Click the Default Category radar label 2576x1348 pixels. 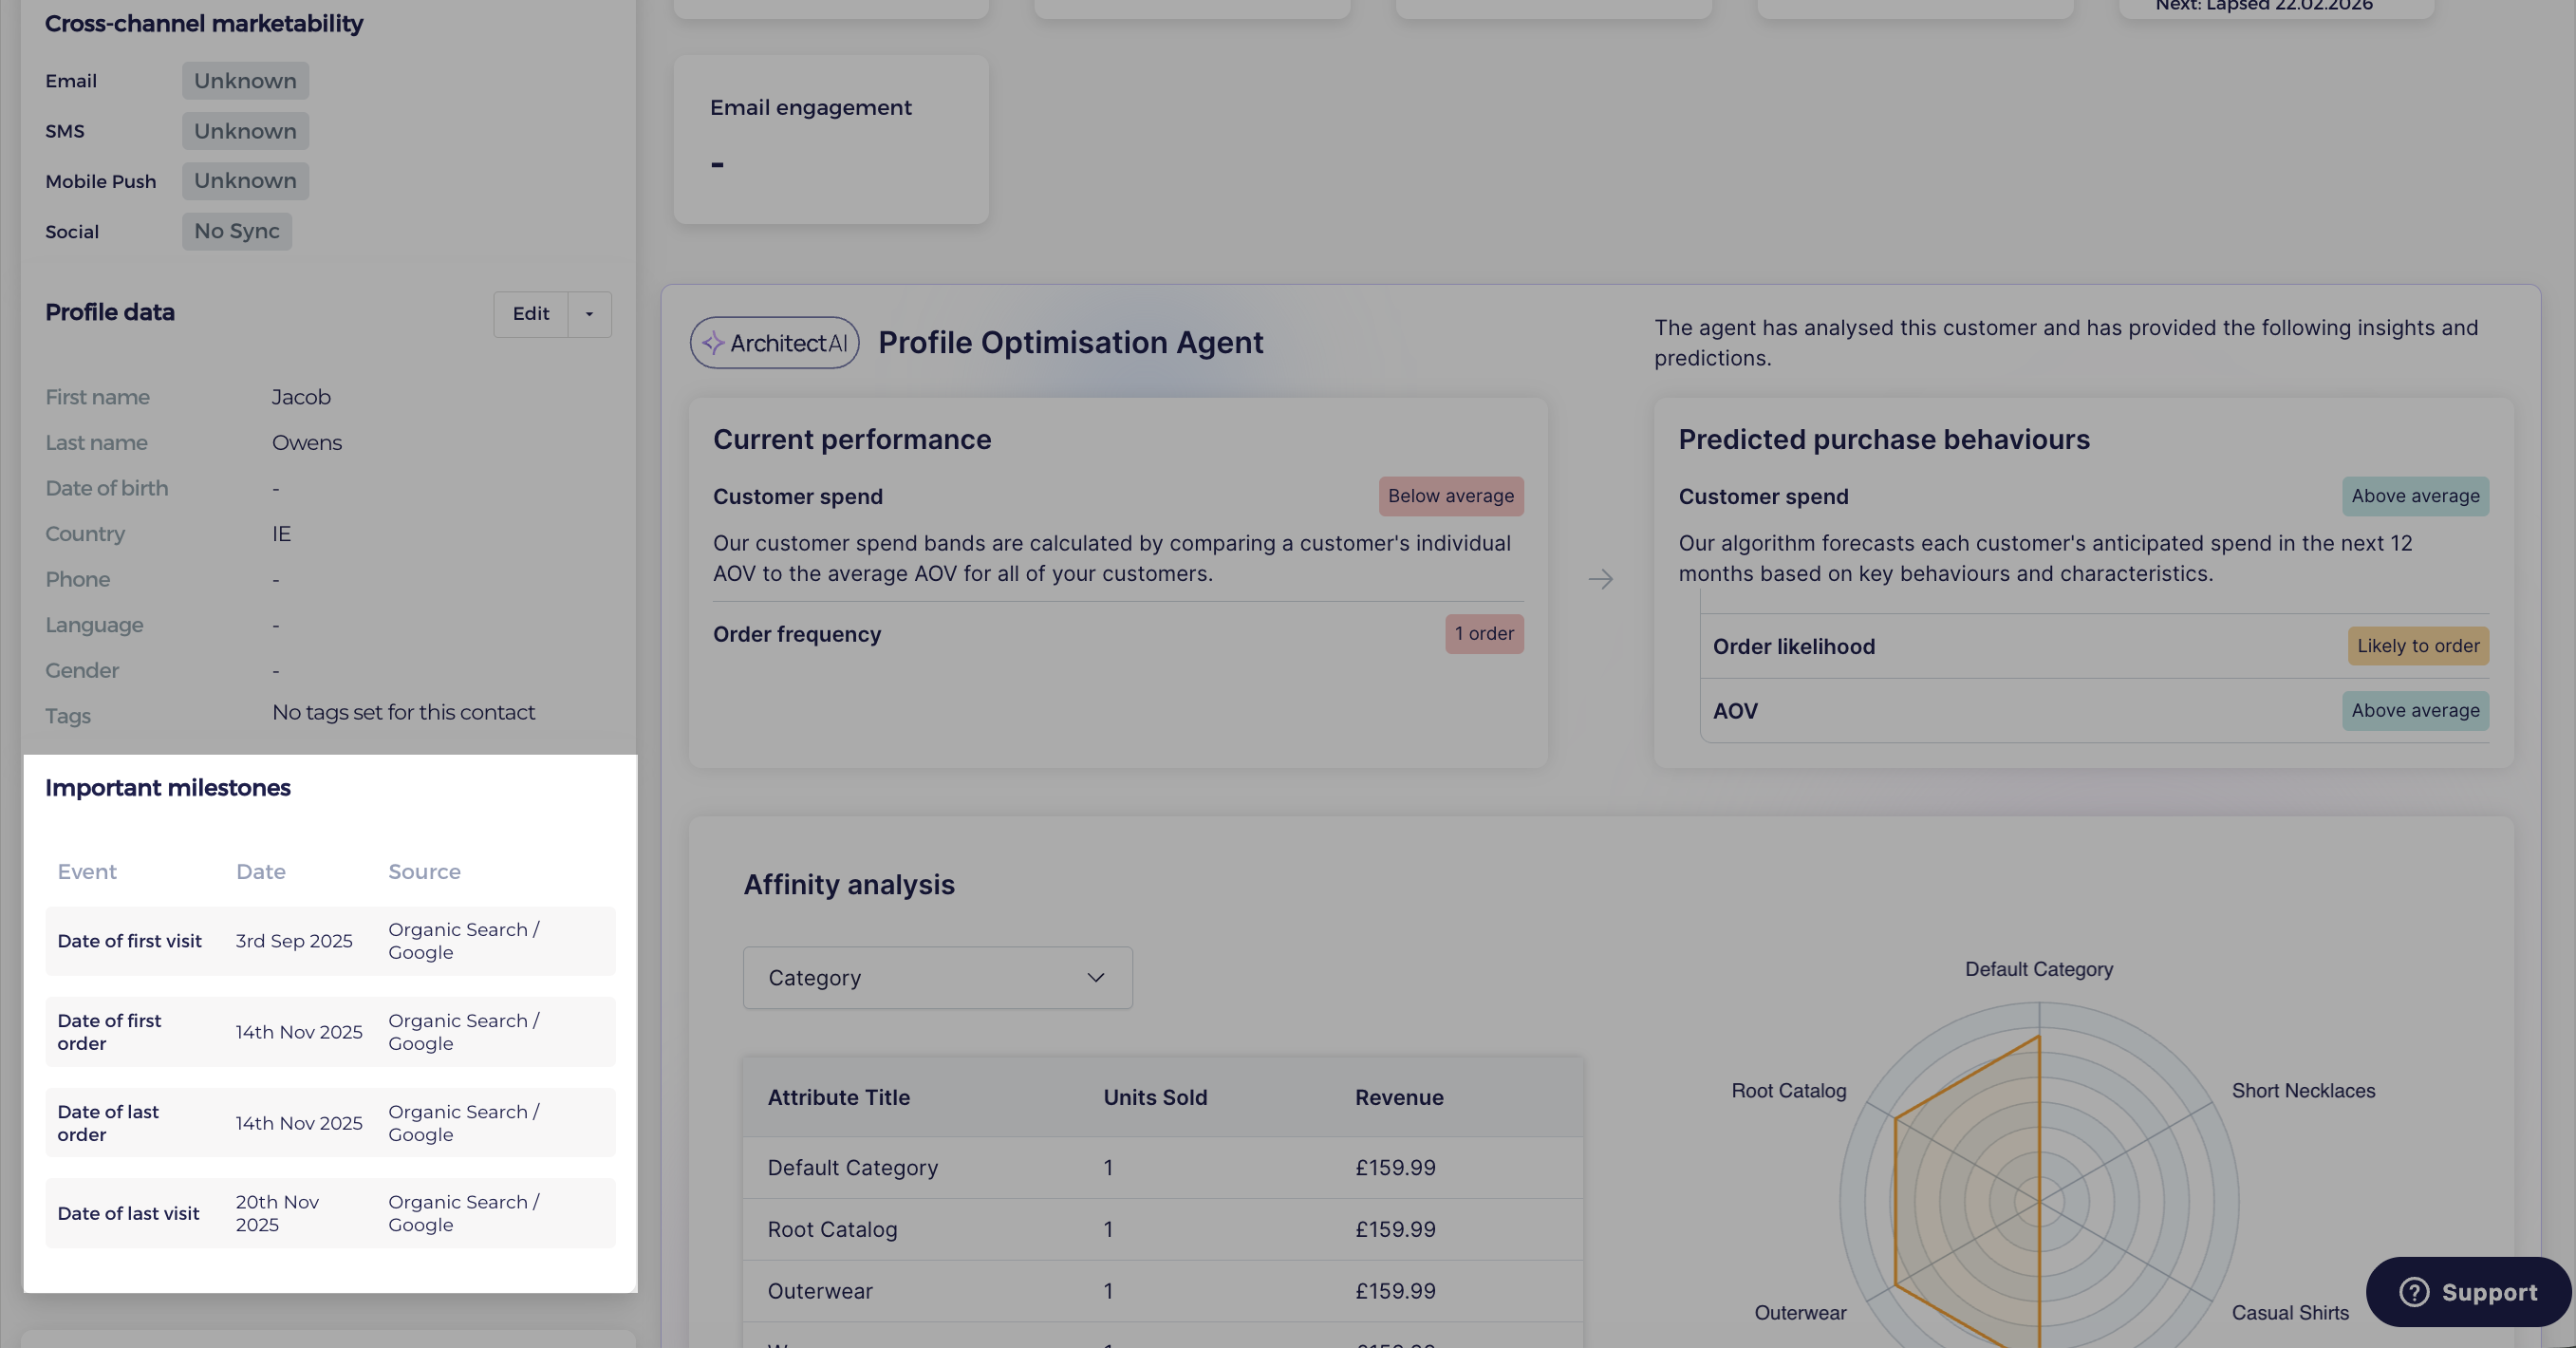click(x=2039, y=969)
